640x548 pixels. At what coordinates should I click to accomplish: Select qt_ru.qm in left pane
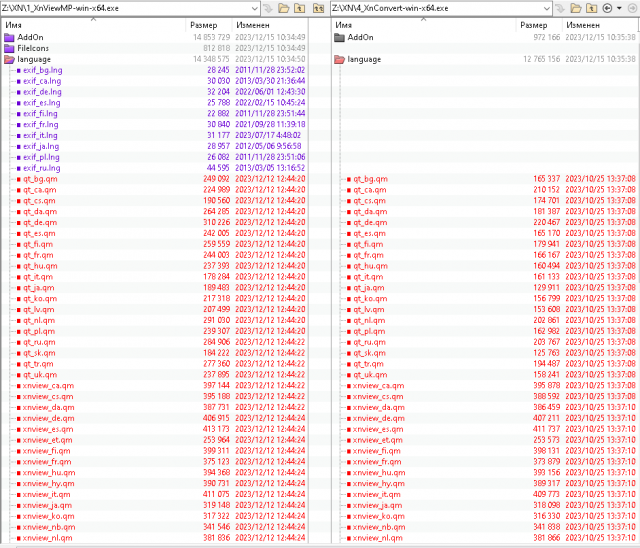[x=39, y=342]
